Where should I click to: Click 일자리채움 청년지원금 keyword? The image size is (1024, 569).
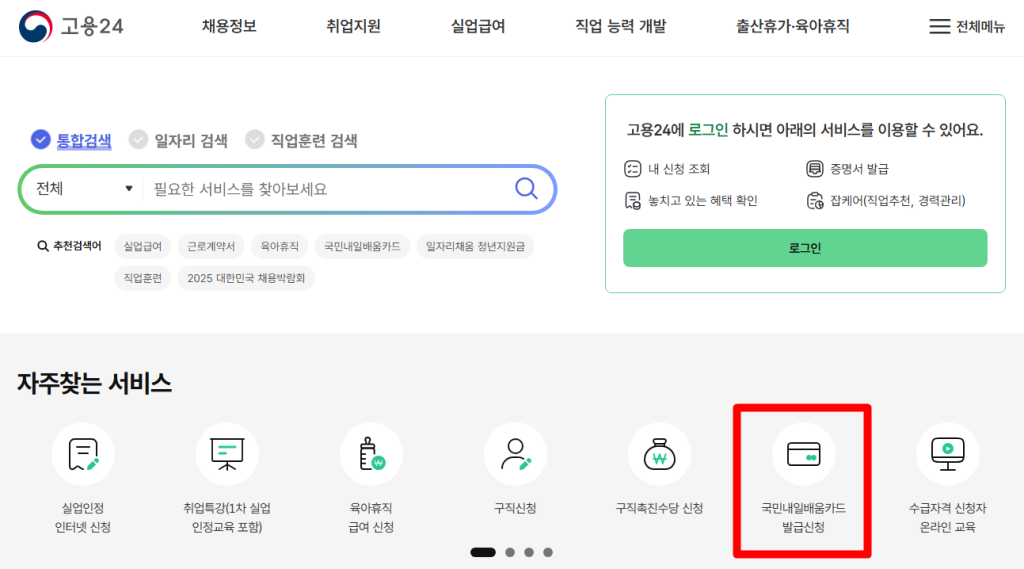click(475, 246)
